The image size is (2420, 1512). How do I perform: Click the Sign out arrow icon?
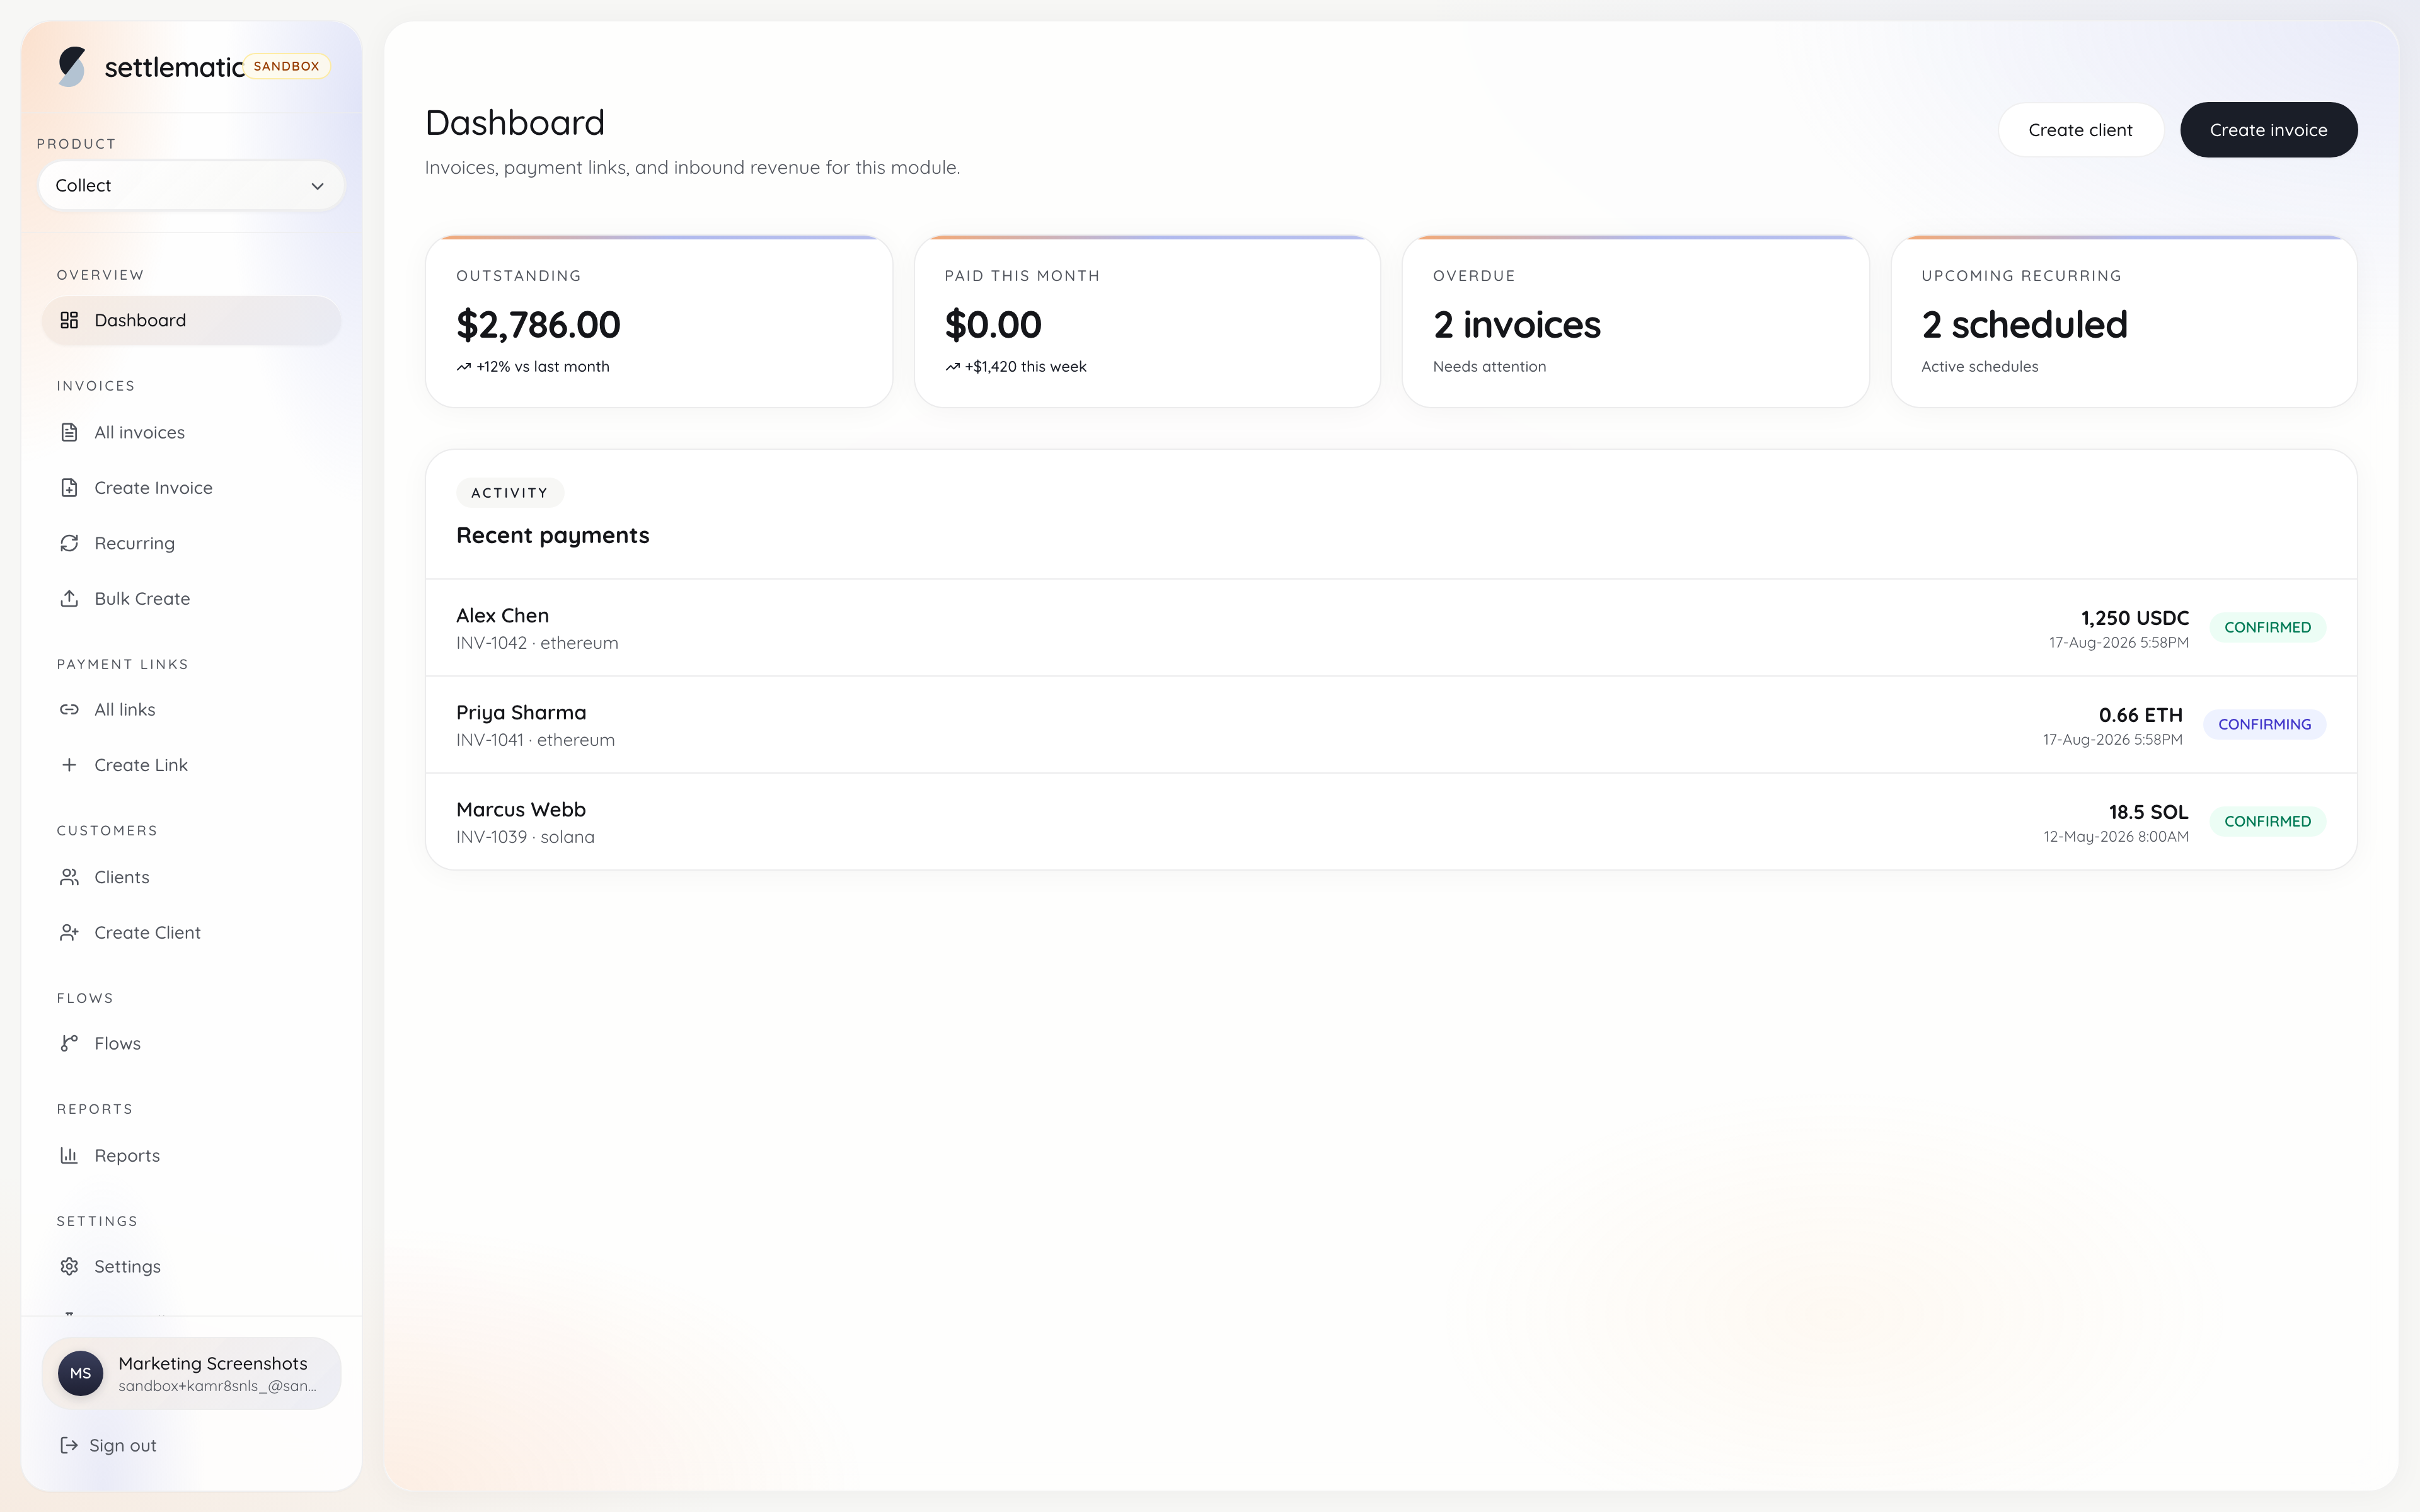69,1445
